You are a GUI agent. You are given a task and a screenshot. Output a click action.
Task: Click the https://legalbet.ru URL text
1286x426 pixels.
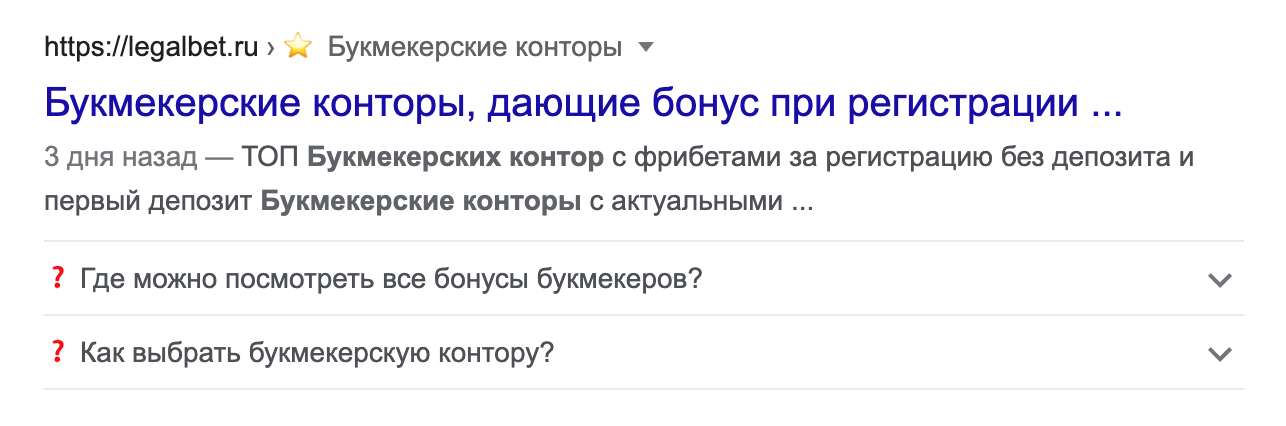(x=151, y=47)
